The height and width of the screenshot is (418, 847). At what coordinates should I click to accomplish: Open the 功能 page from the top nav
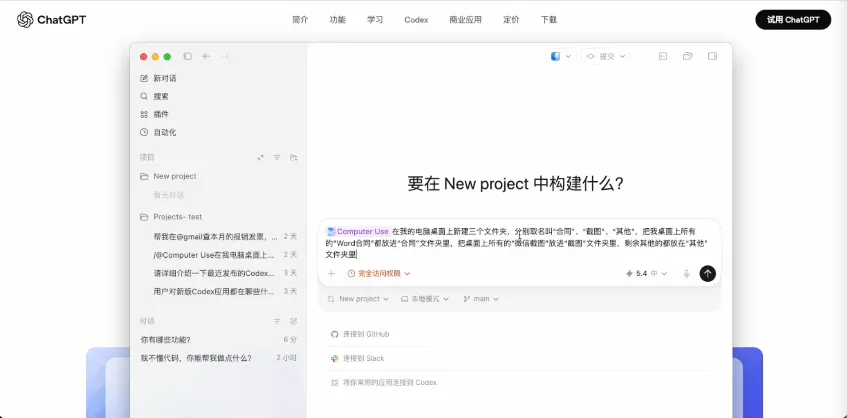(x=337, y=20)
